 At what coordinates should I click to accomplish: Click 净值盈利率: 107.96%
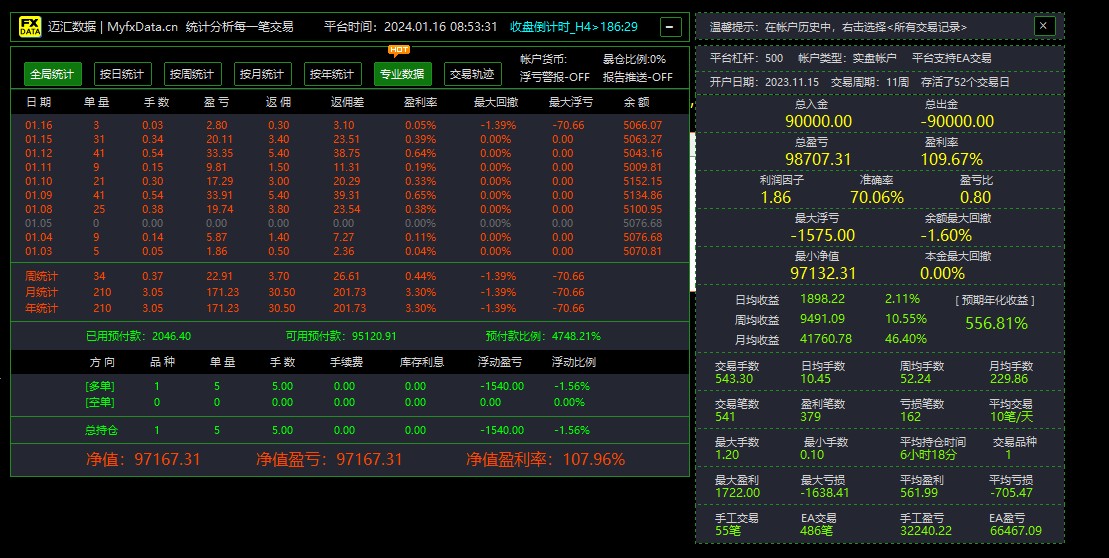pos(545,460)
